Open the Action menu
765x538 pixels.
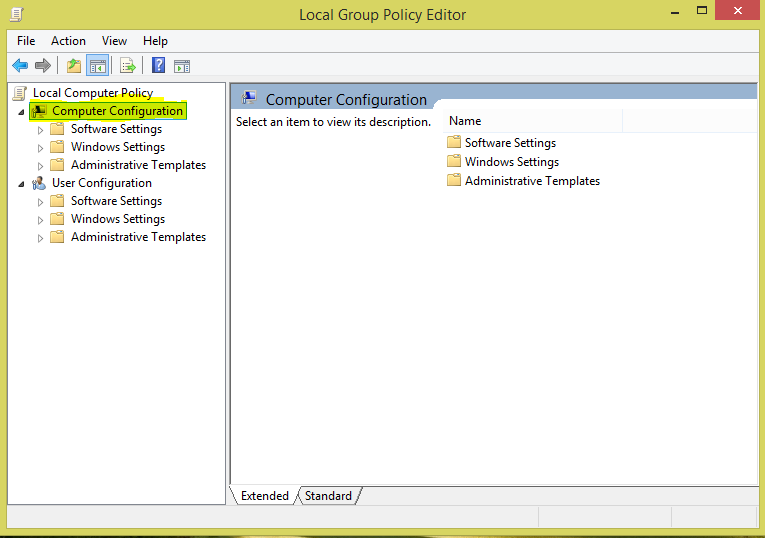pyautogui.click(x=68, y=41)
